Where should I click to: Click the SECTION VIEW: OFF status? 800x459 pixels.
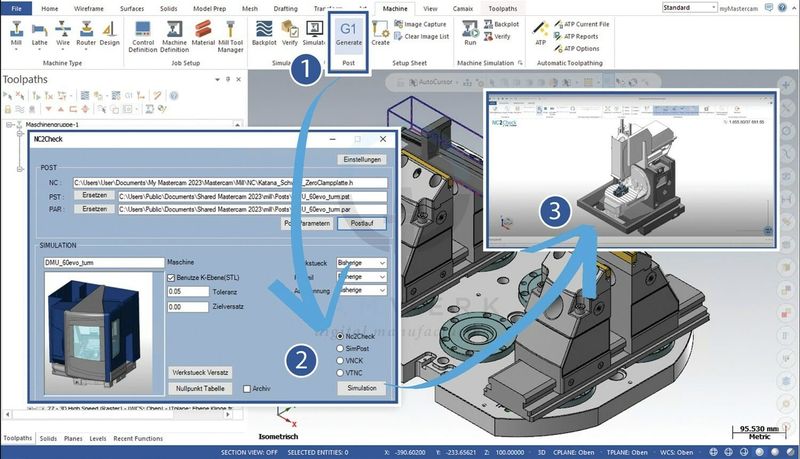point(249,452)
